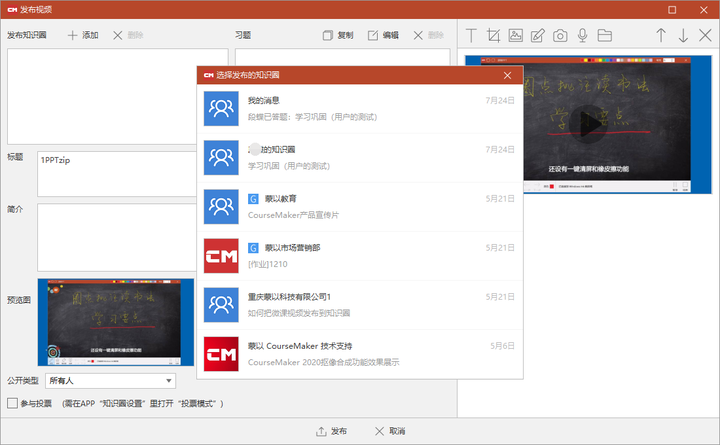Screen dimensions: 720x445
Task: Move item down with down arrow
Action: [x=683, y=35]
